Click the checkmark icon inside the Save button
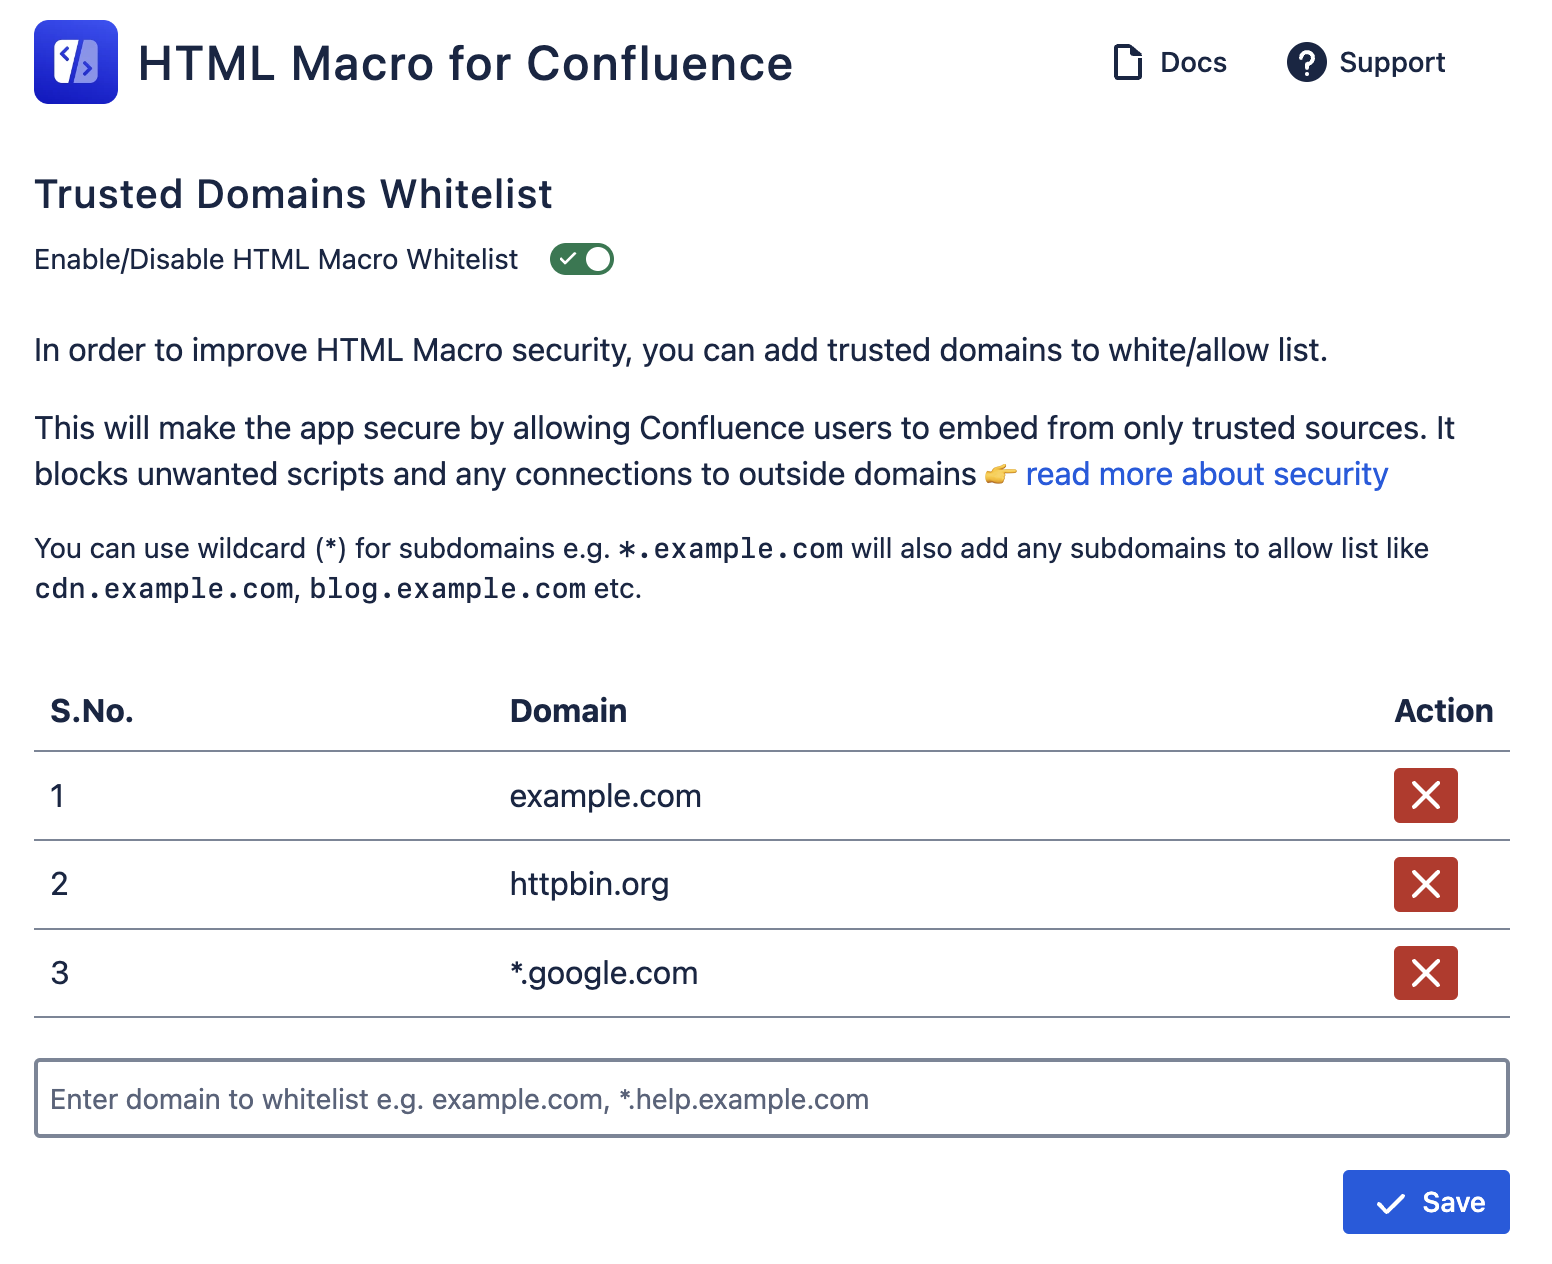Viewport: 1552px width, 1264px height. (x=1390, y=1202)
